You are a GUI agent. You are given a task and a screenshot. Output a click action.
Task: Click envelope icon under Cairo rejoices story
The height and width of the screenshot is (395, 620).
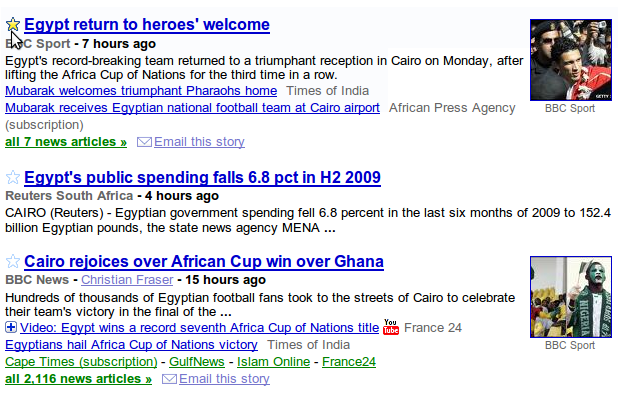pyautogui.click(x=169, y=379)
